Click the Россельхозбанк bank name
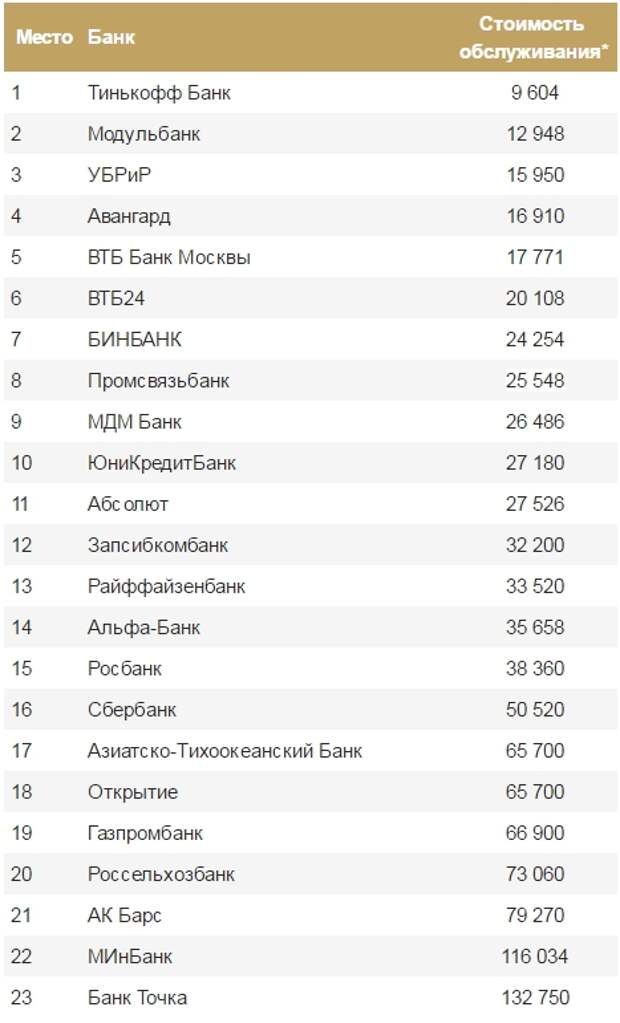Screen dimensions: 620x1023 click(x=161, y=874)
